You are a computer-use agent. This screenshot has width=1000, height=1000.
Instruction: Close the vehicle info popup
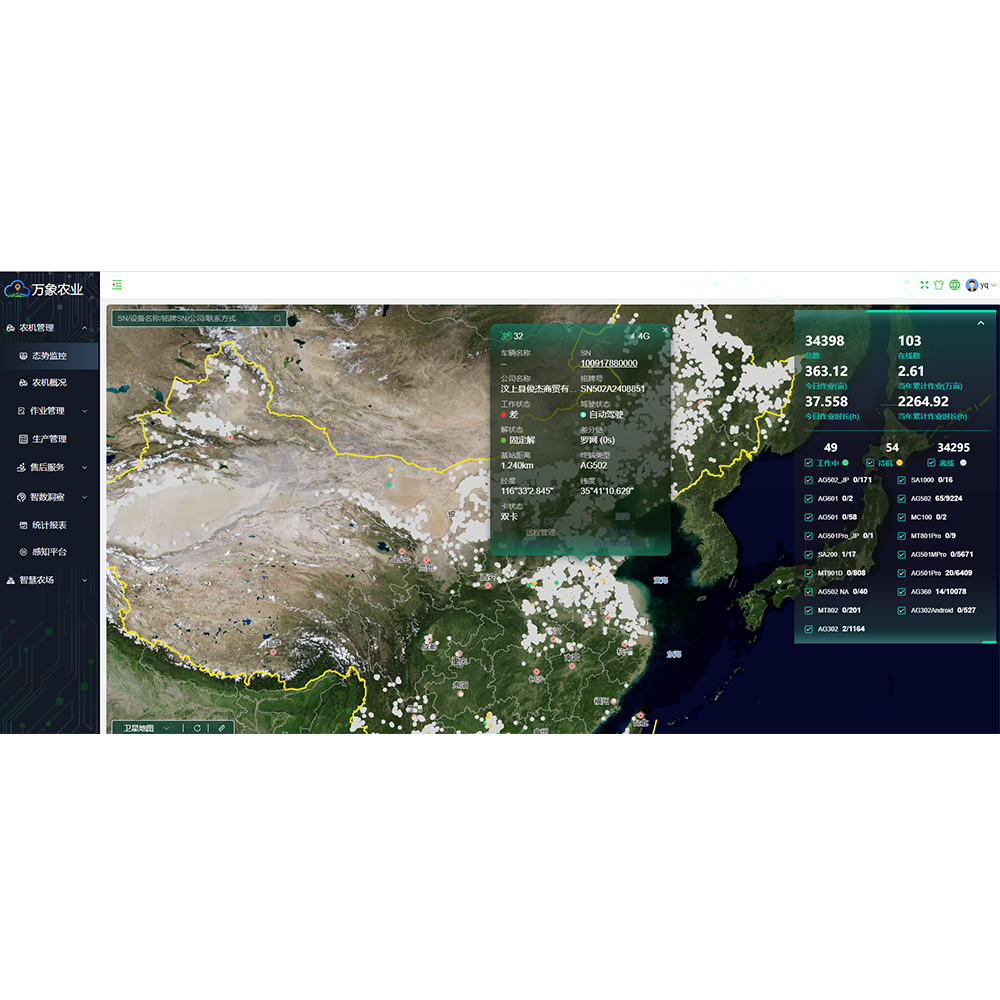click(665, 330)
